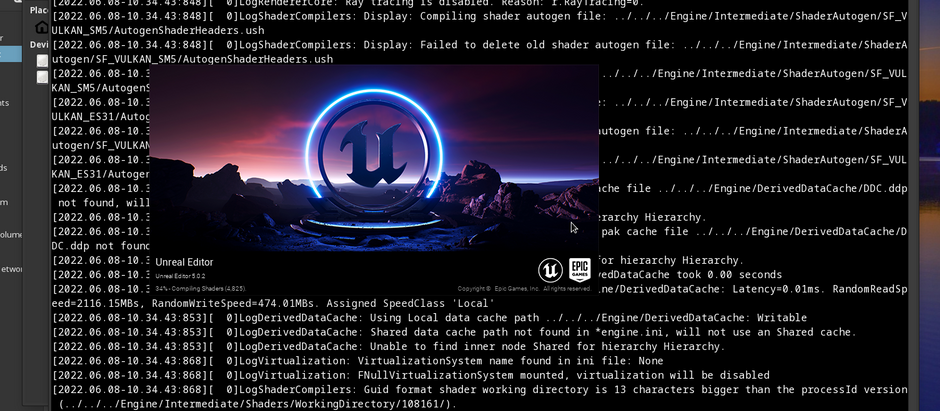
Task: Click the 'Shared data cache path not found' line
Action: [x=454, y=332]
